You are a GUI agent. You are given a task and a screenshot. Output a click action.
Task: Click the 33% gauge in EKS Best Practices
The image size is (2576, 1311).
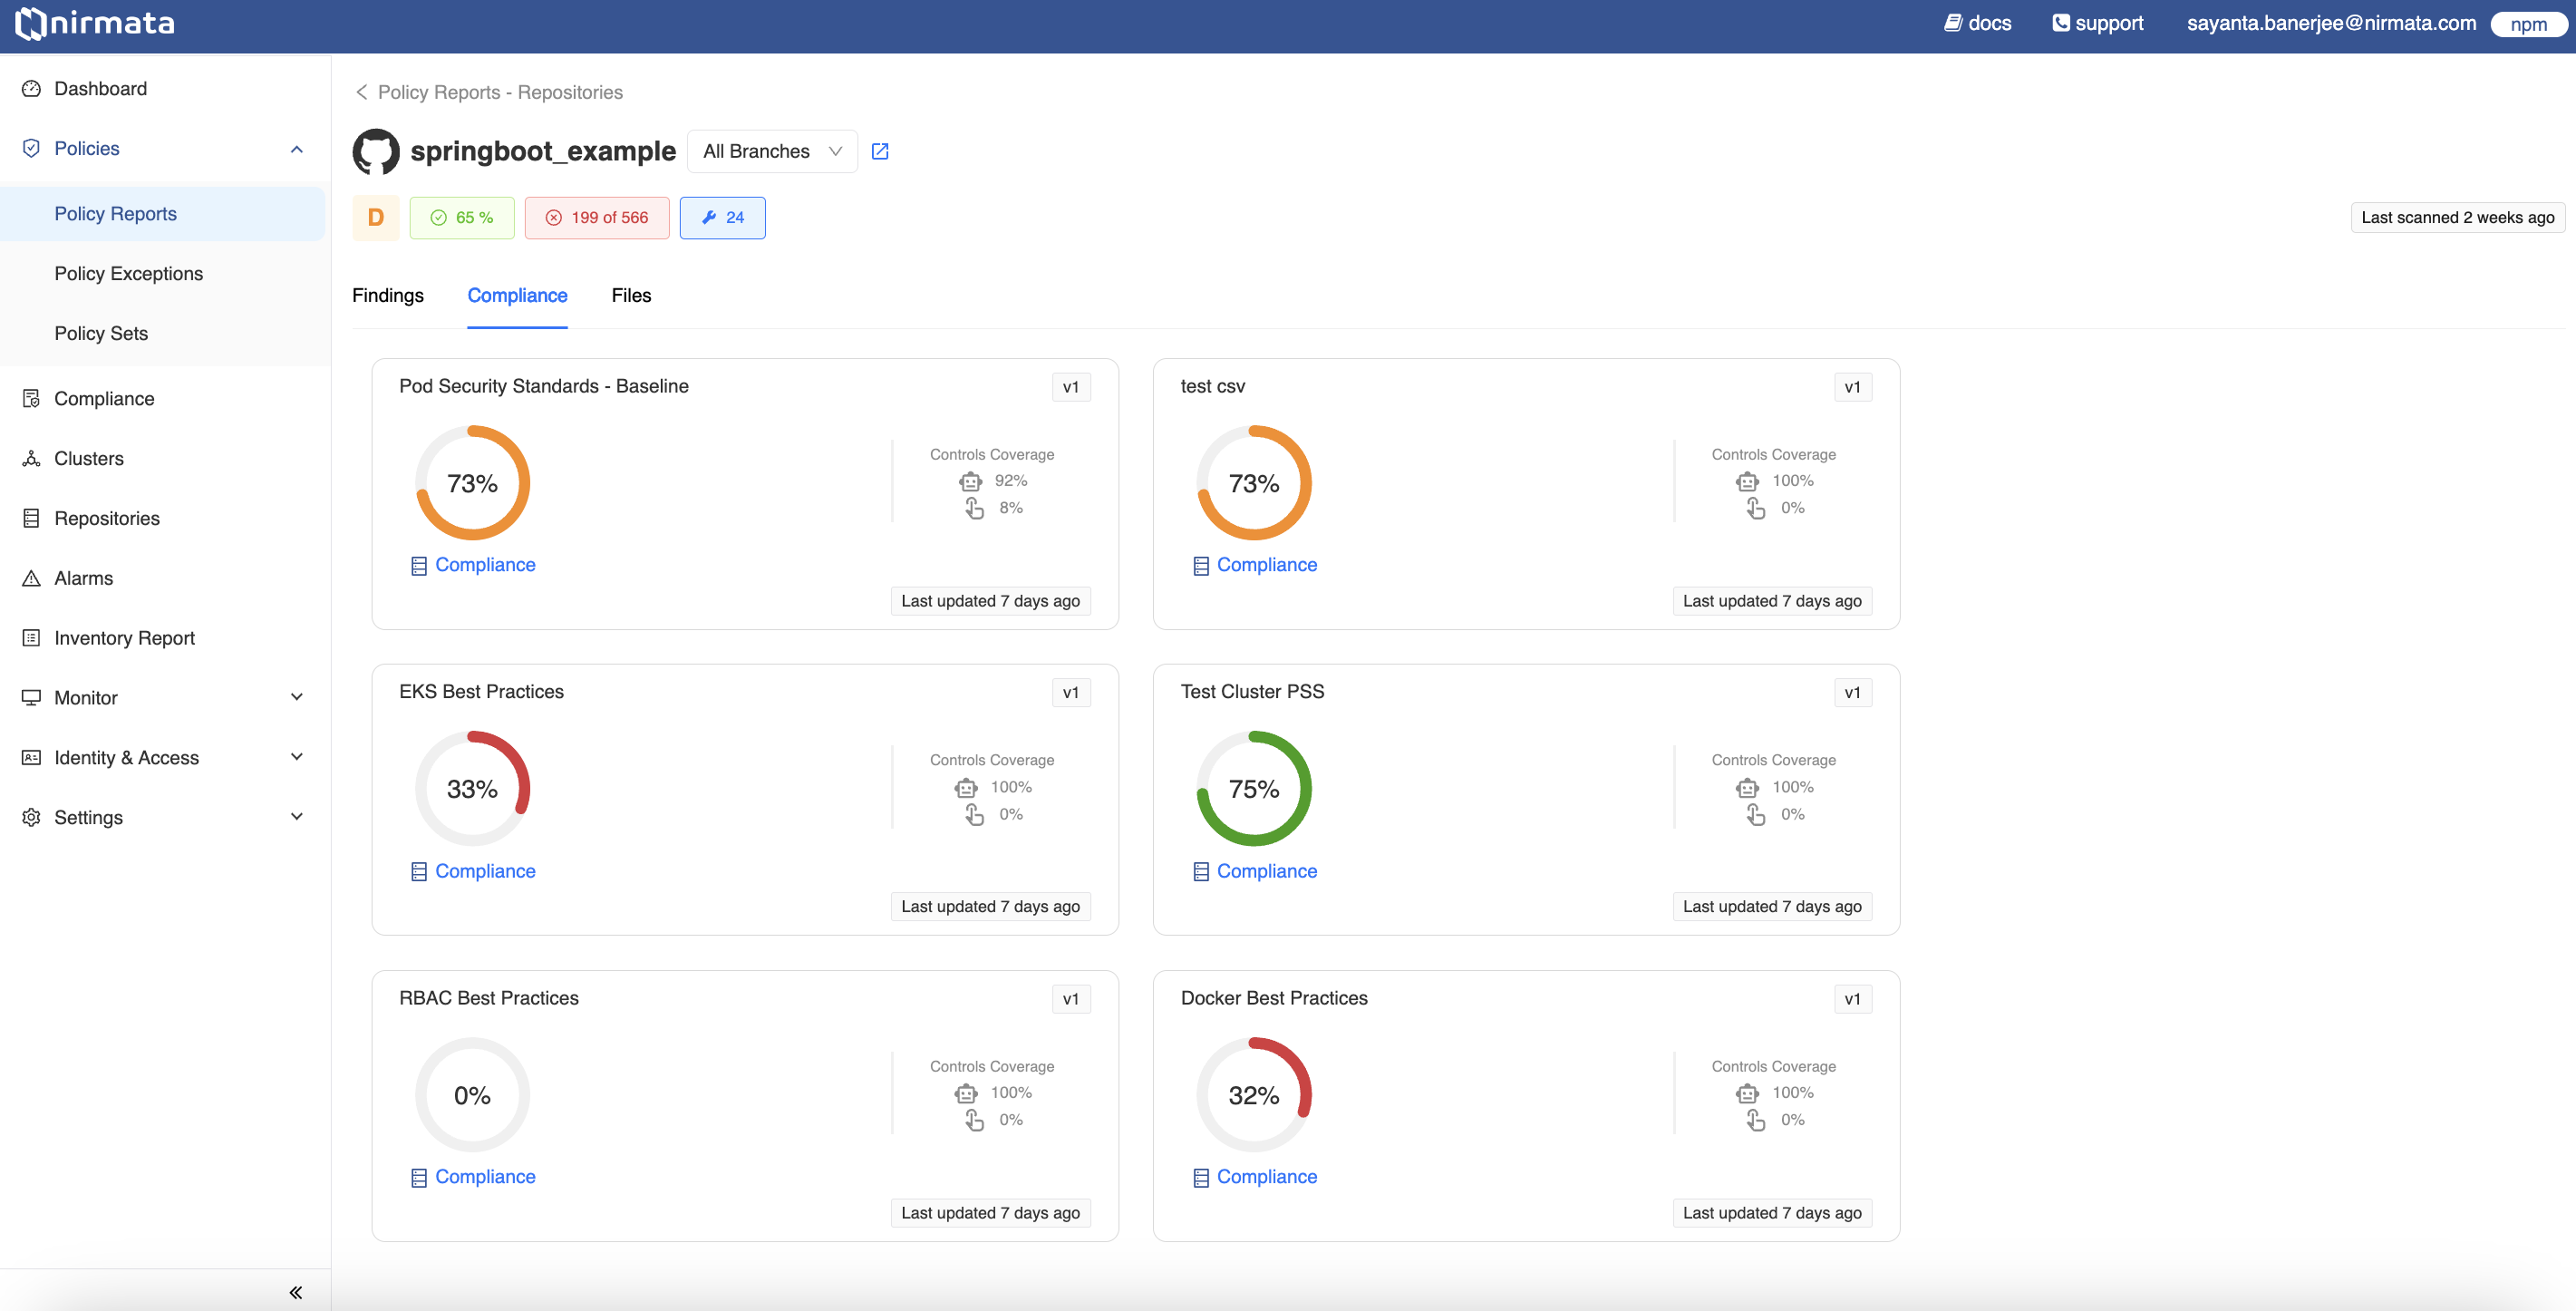point(472,789)
